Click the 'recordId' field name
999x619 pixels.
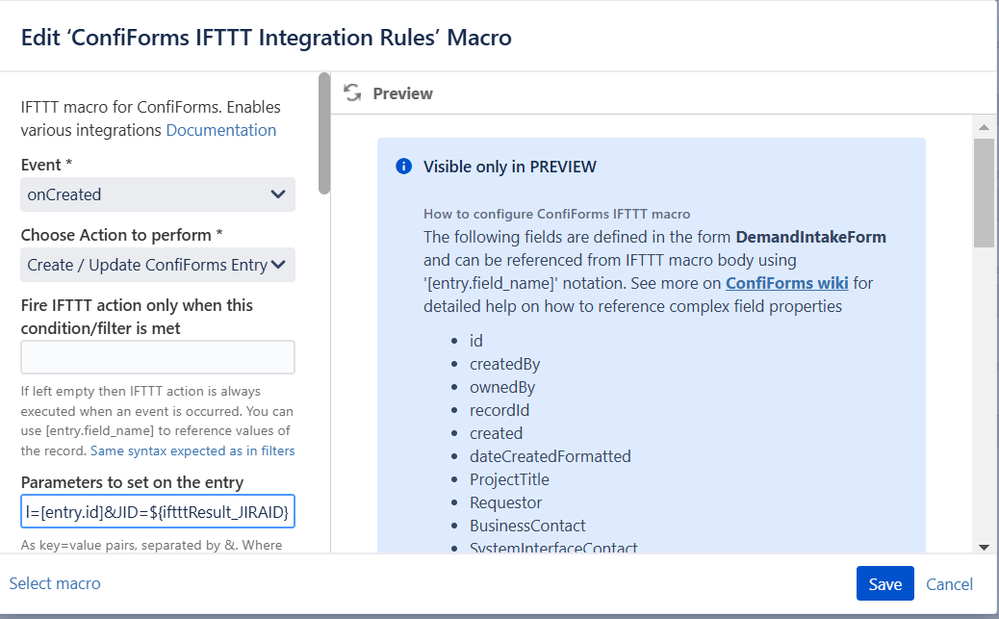point(500,410)
